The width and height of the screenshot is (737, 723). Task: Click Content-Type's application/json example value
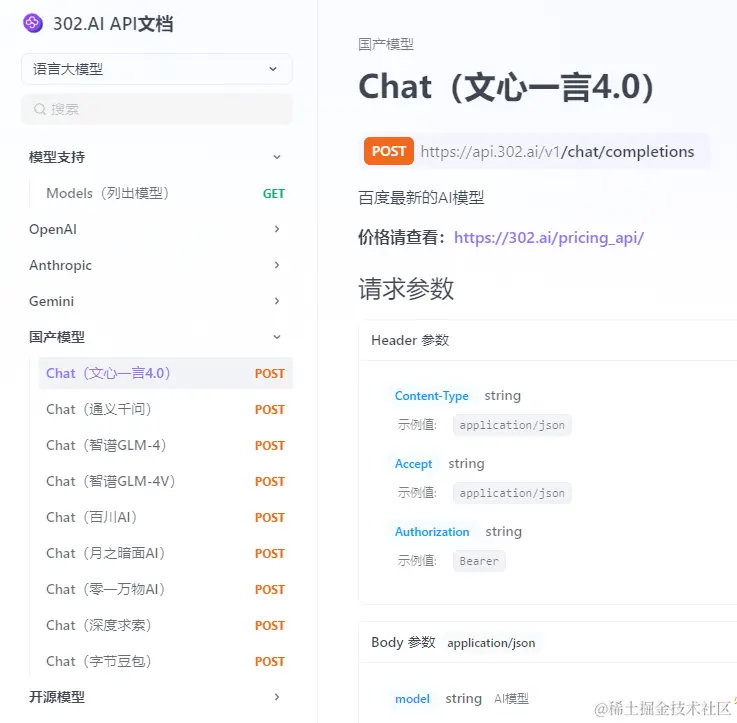(x=512, y=425)
